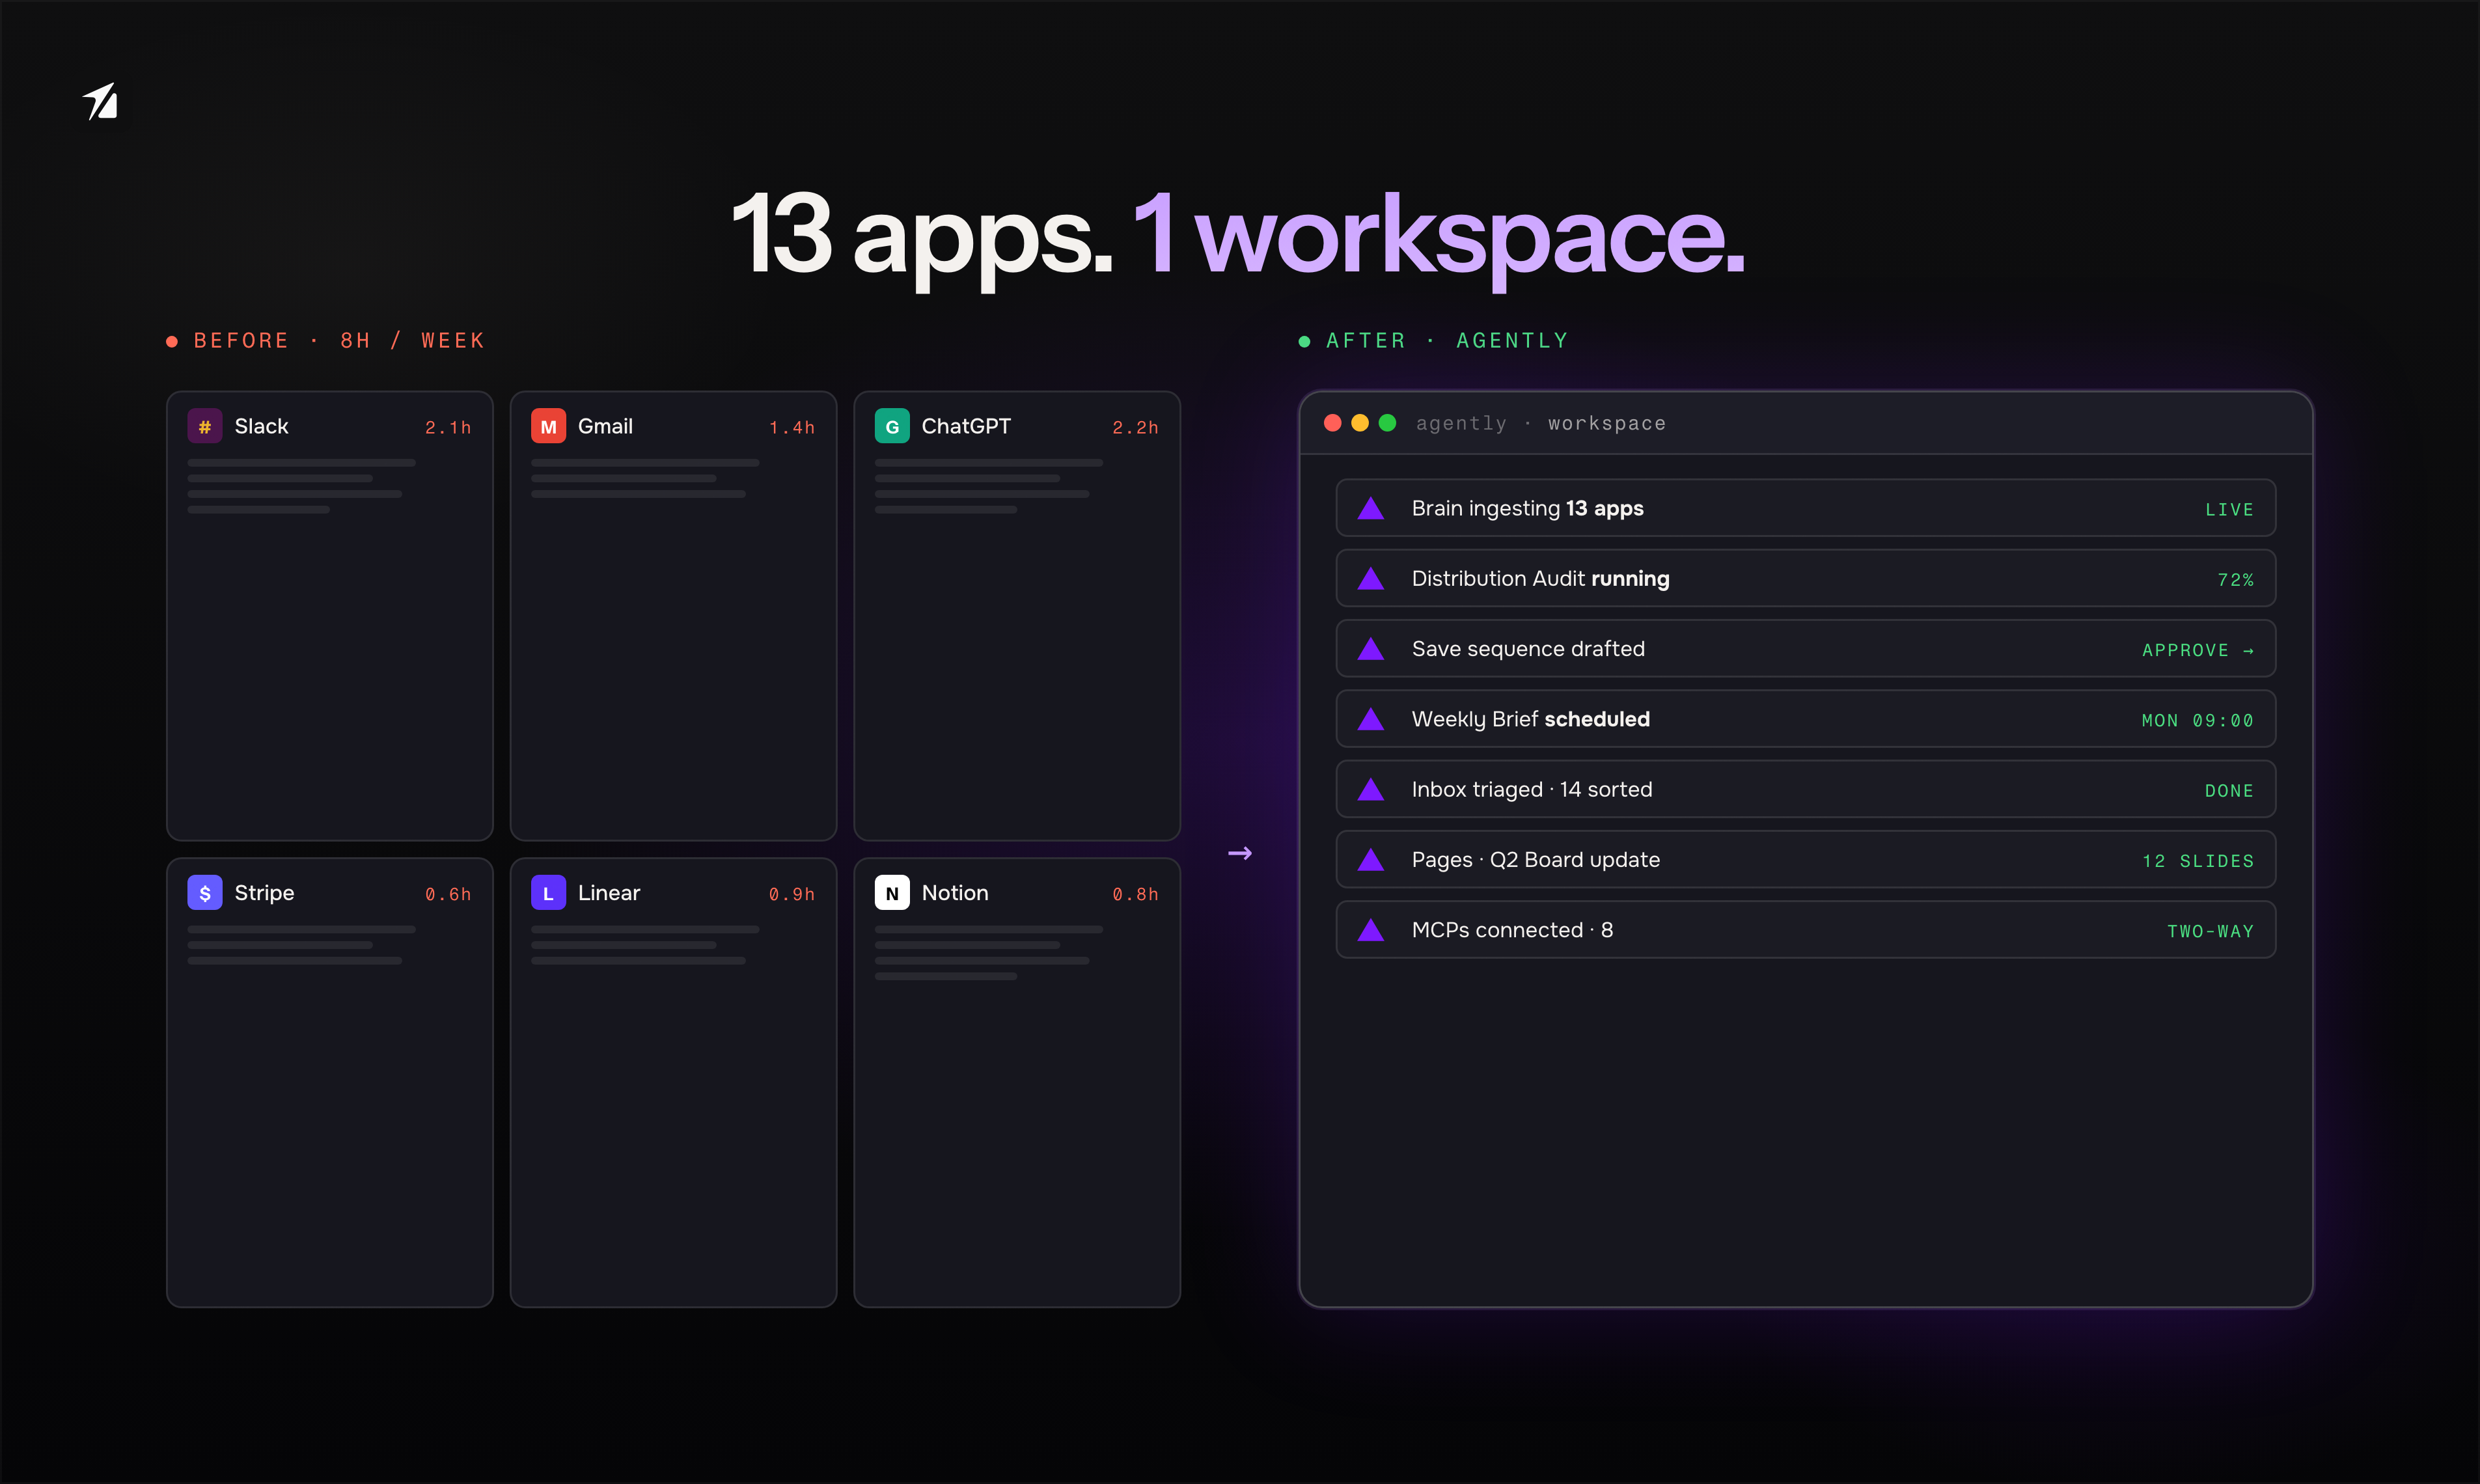
Task: Select the 'Brain ingesting 13 apps' text
Action: (x=1528, y=509)
